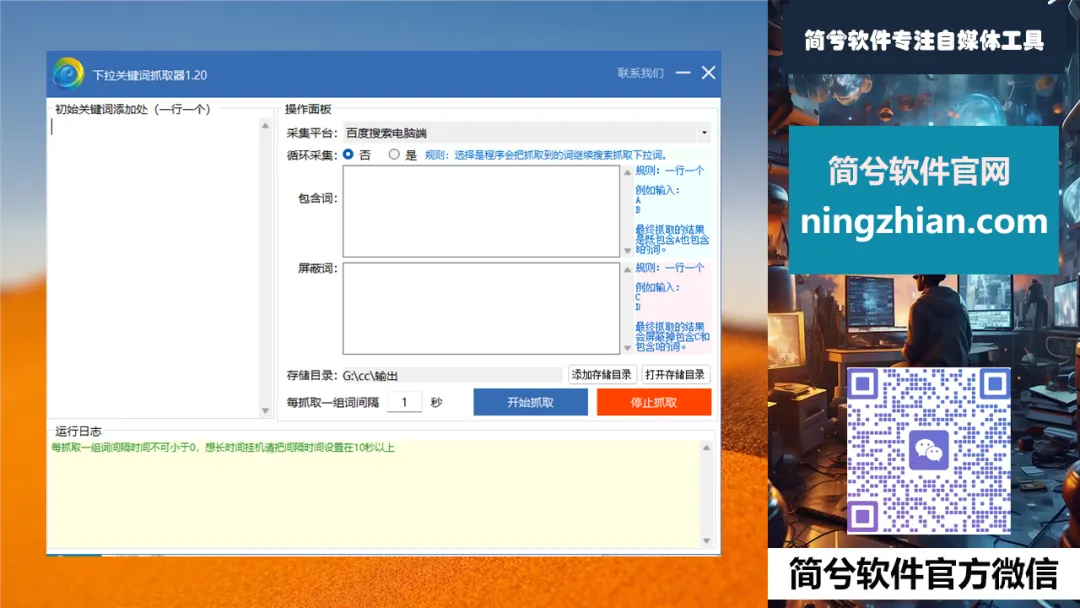Click the blue 开始抓取 button
Screen dimensions: 1080x608
pyautogui.click(x=530, y=402)
